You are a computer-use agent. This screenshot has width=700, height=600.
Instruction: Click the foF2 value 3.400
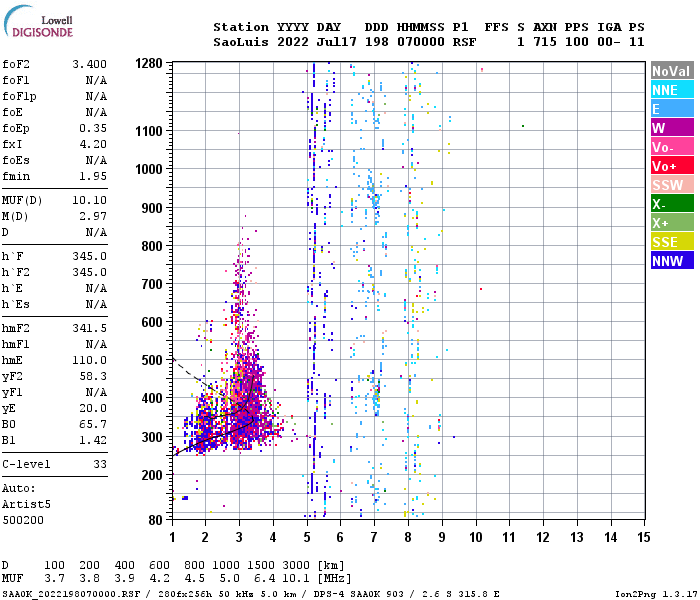pos(90,64)
